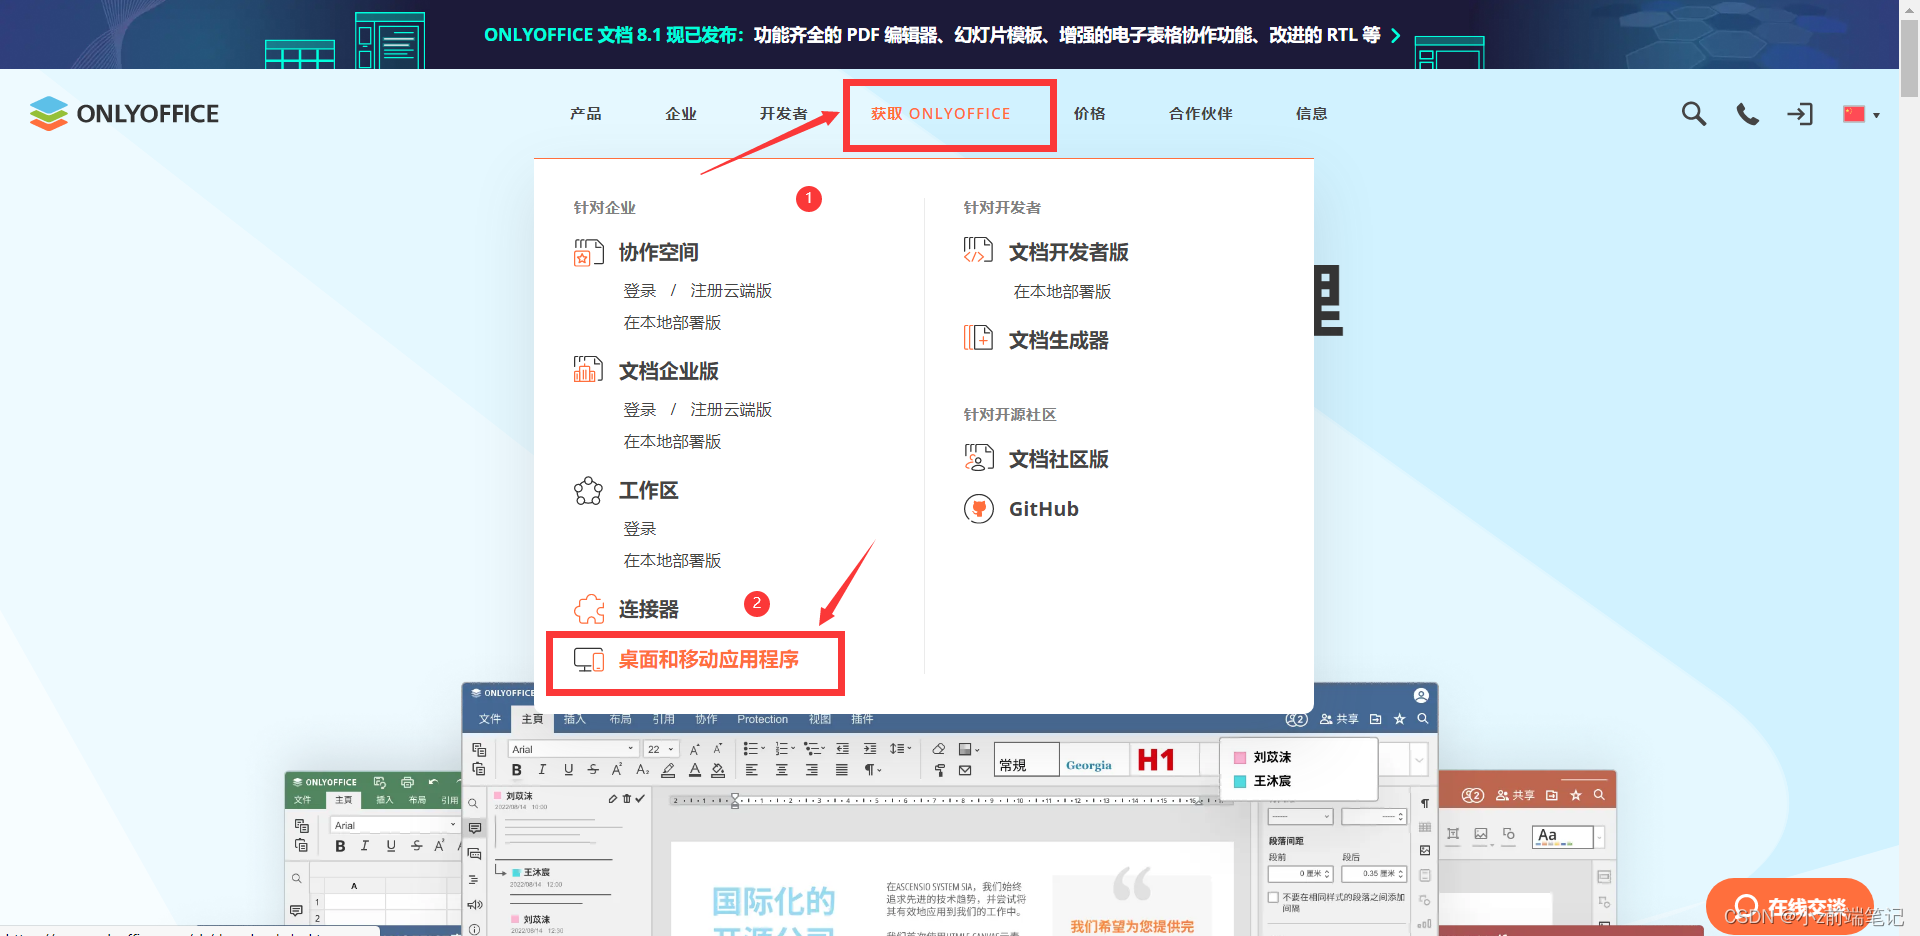This screenshot has width=1920, height=936.
Task: Click Underline icon in central editor preview
Action: pos(568,770)
